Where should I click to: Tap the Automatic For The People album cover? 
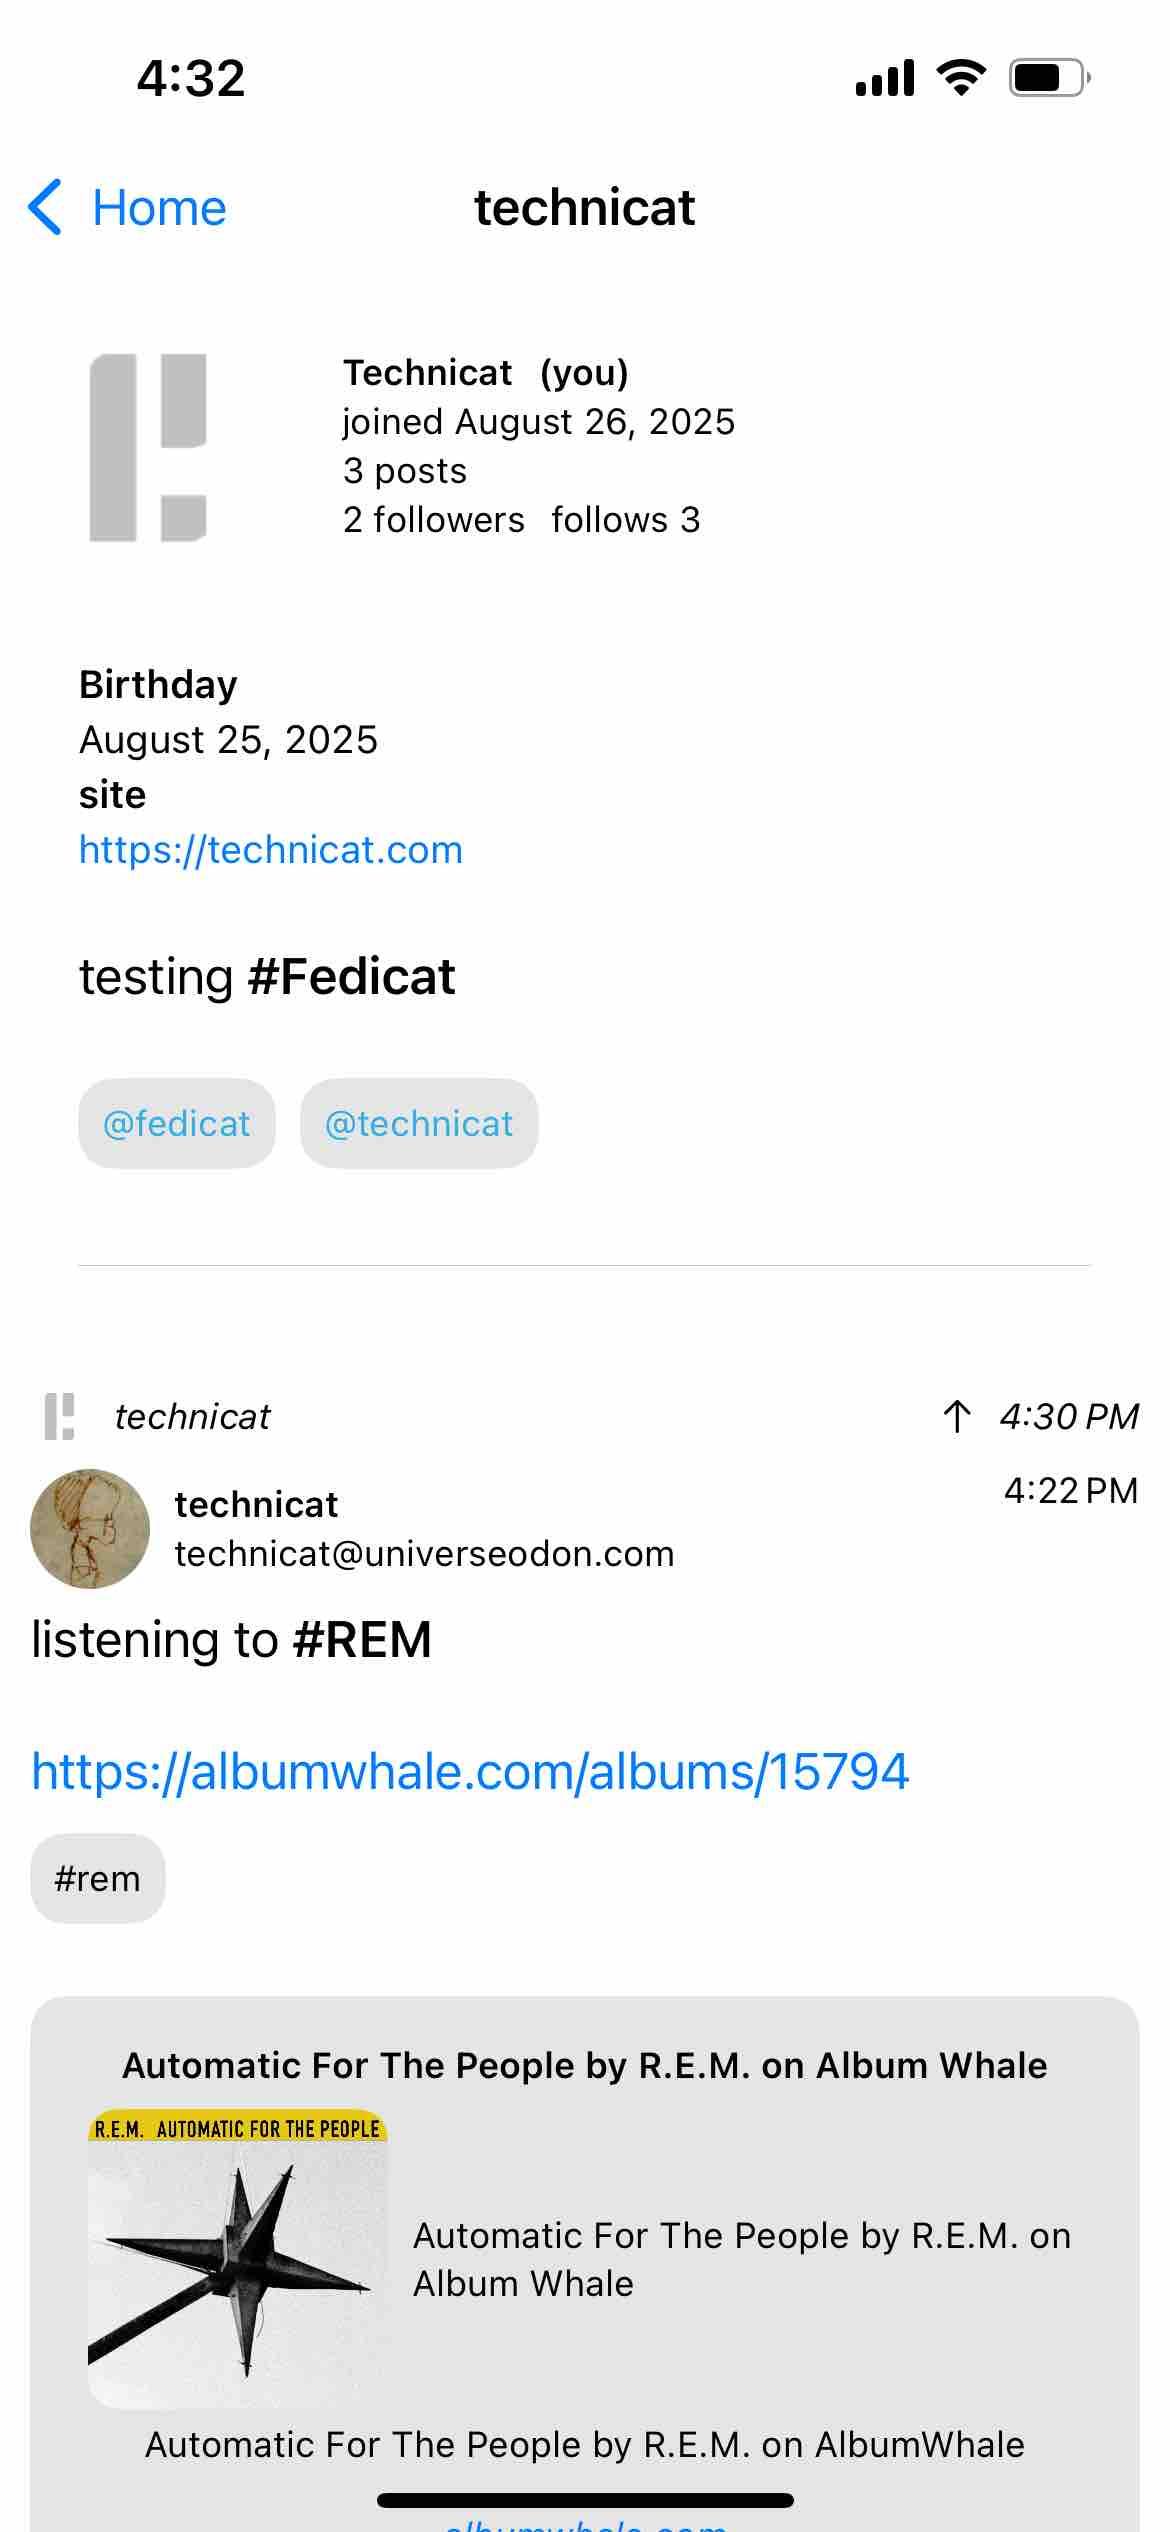coord(238,2258)
